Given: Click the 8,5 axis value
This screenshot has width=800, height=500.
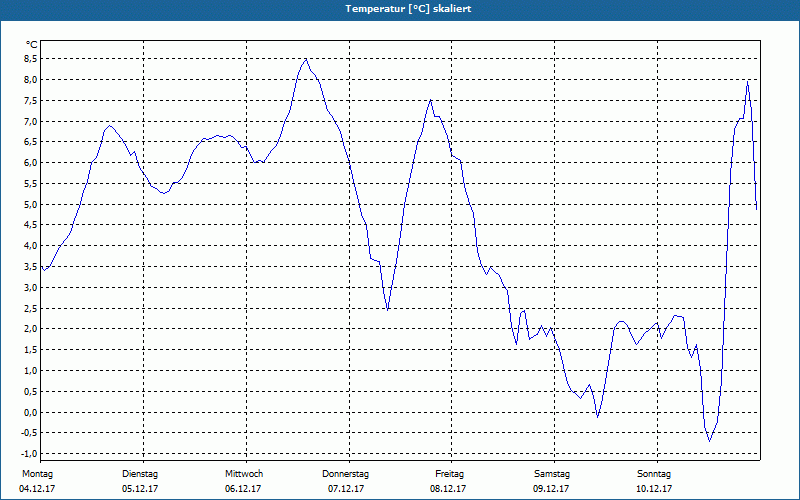Looking at the screenshot, I should pyautogui.click(x=31, y=59).
